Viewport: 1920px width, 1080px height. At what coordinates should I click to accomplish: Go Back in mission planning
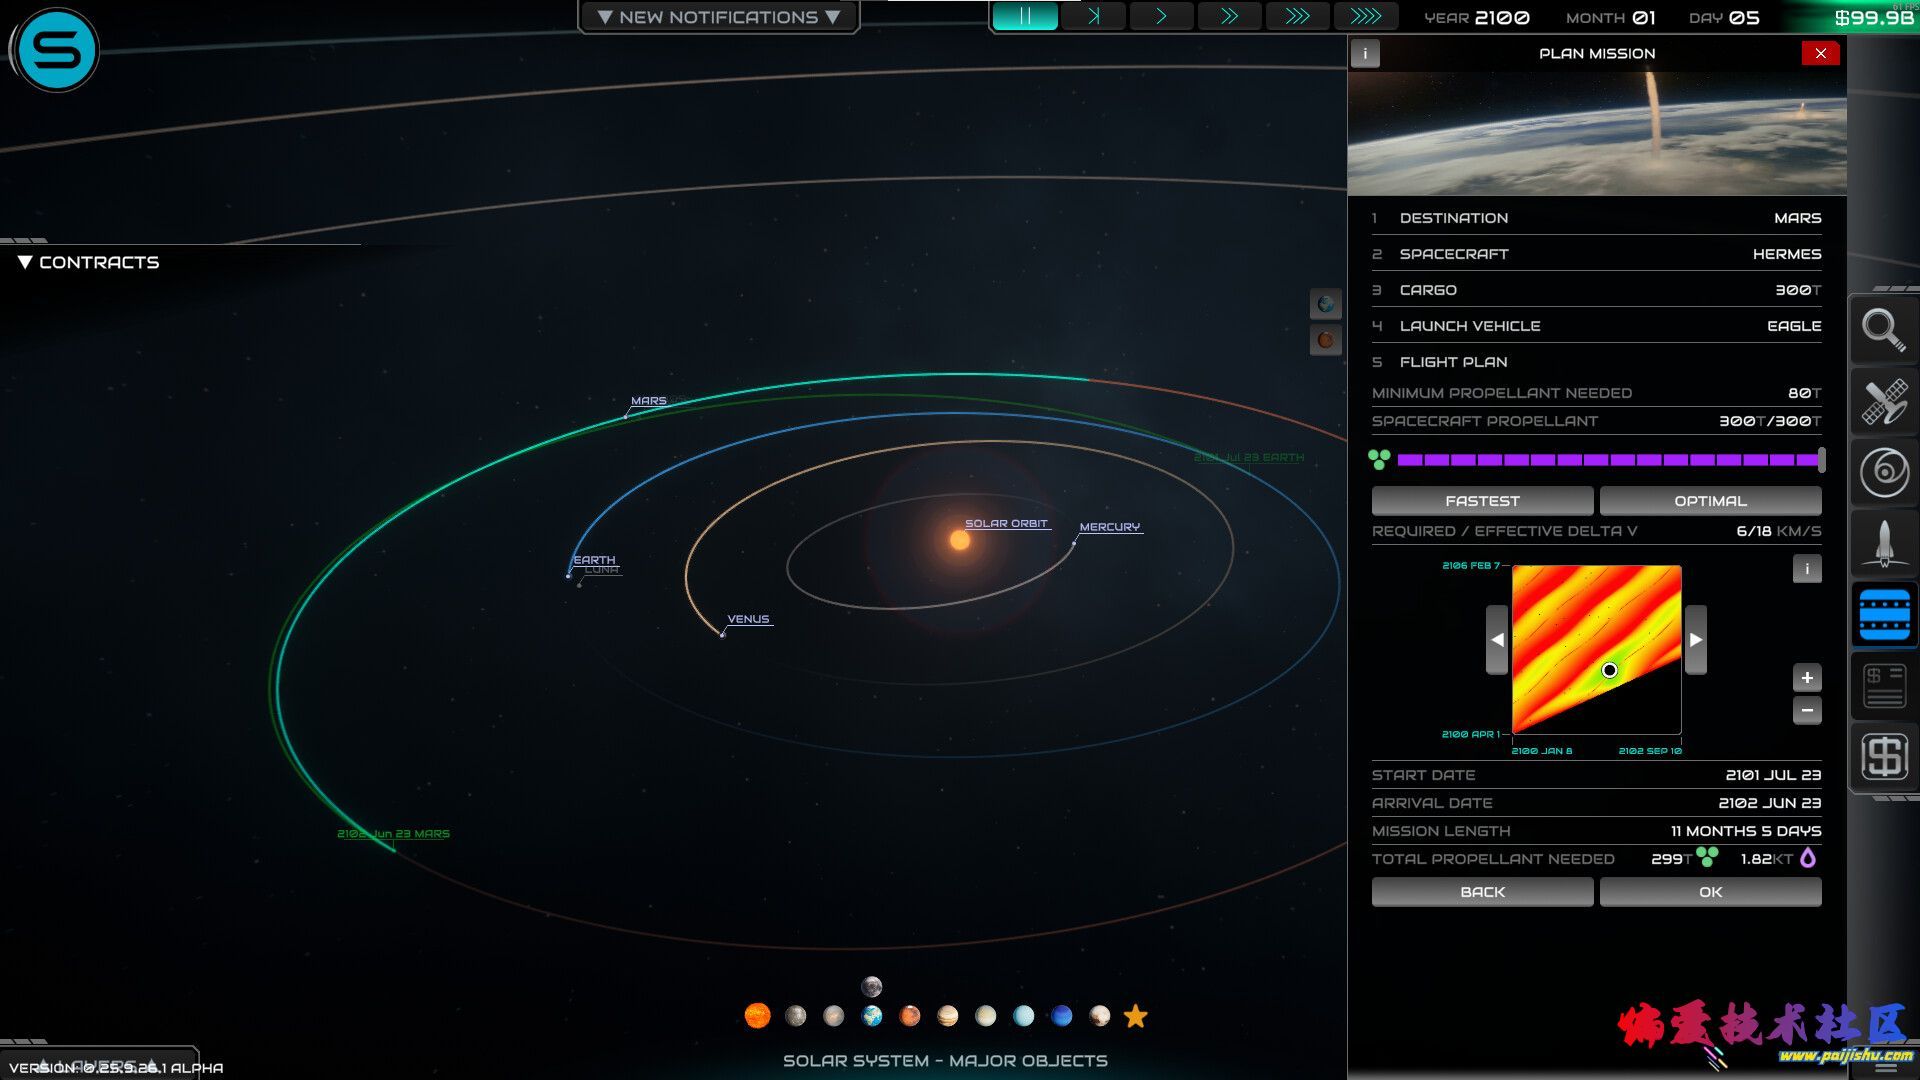[1482, 892]
